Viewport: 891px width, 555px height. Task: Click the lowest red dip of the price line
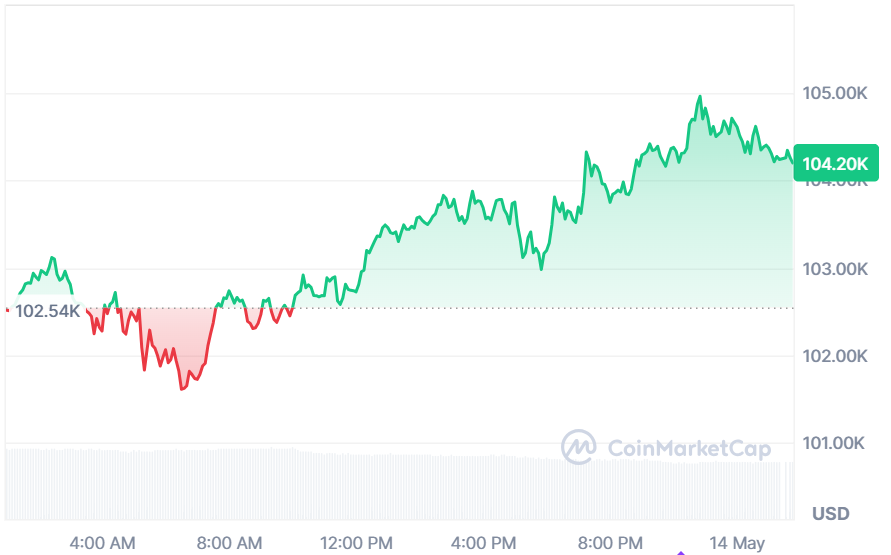pyautogui.click(x=182, y=388)
